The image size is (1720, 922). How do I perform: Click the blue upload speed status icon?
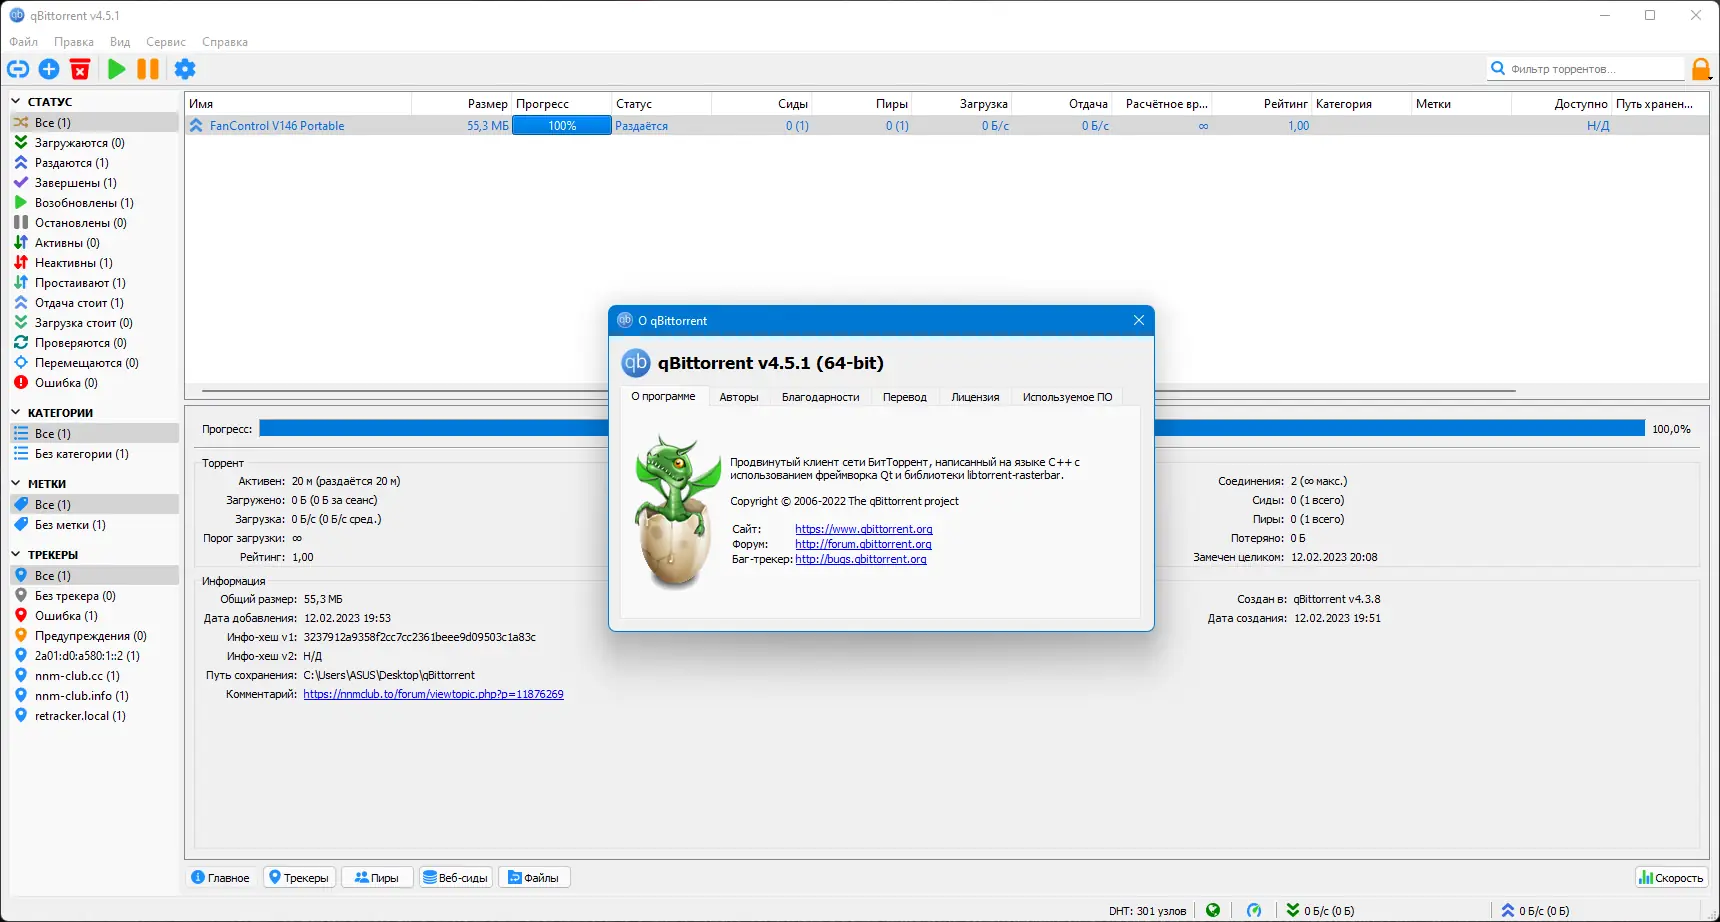pos(1508,910)
